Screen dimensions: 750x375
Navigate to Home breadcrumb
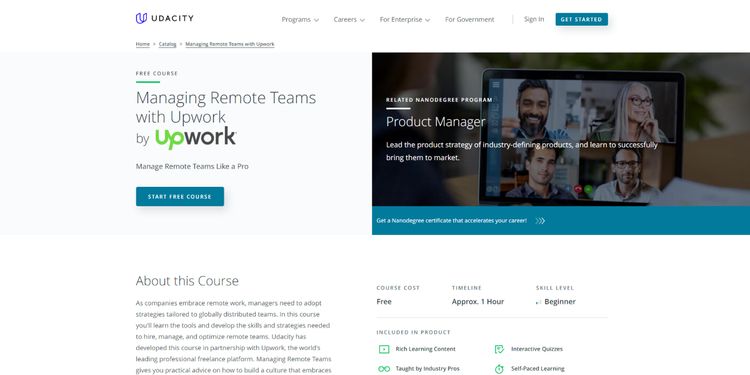coord(143,44)
